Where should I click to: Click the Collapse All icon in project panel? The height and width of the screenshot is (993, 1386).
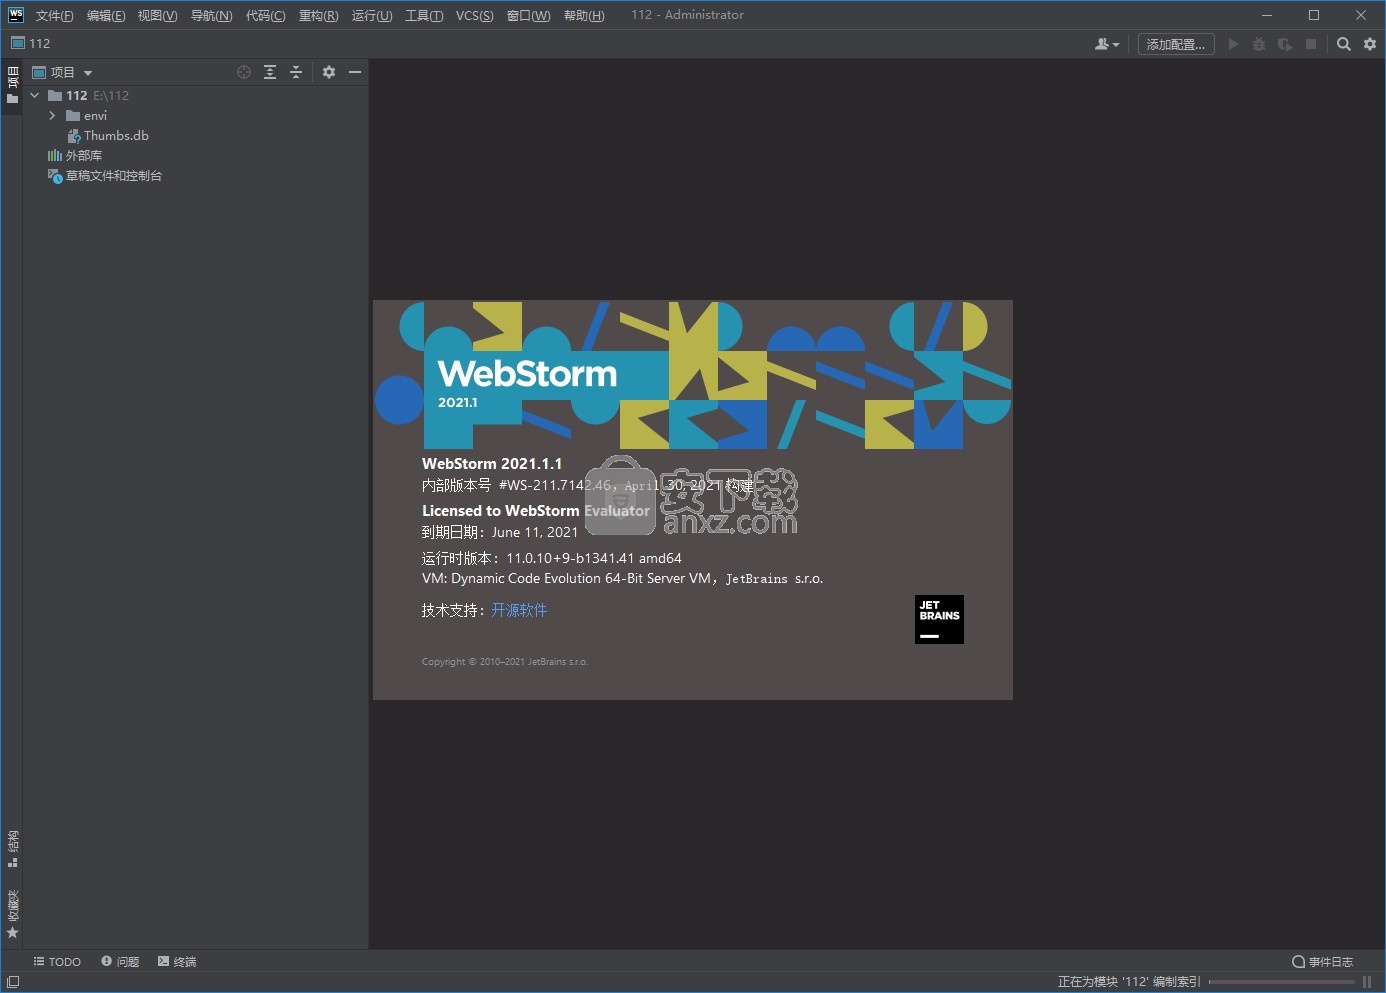[296, 72]
